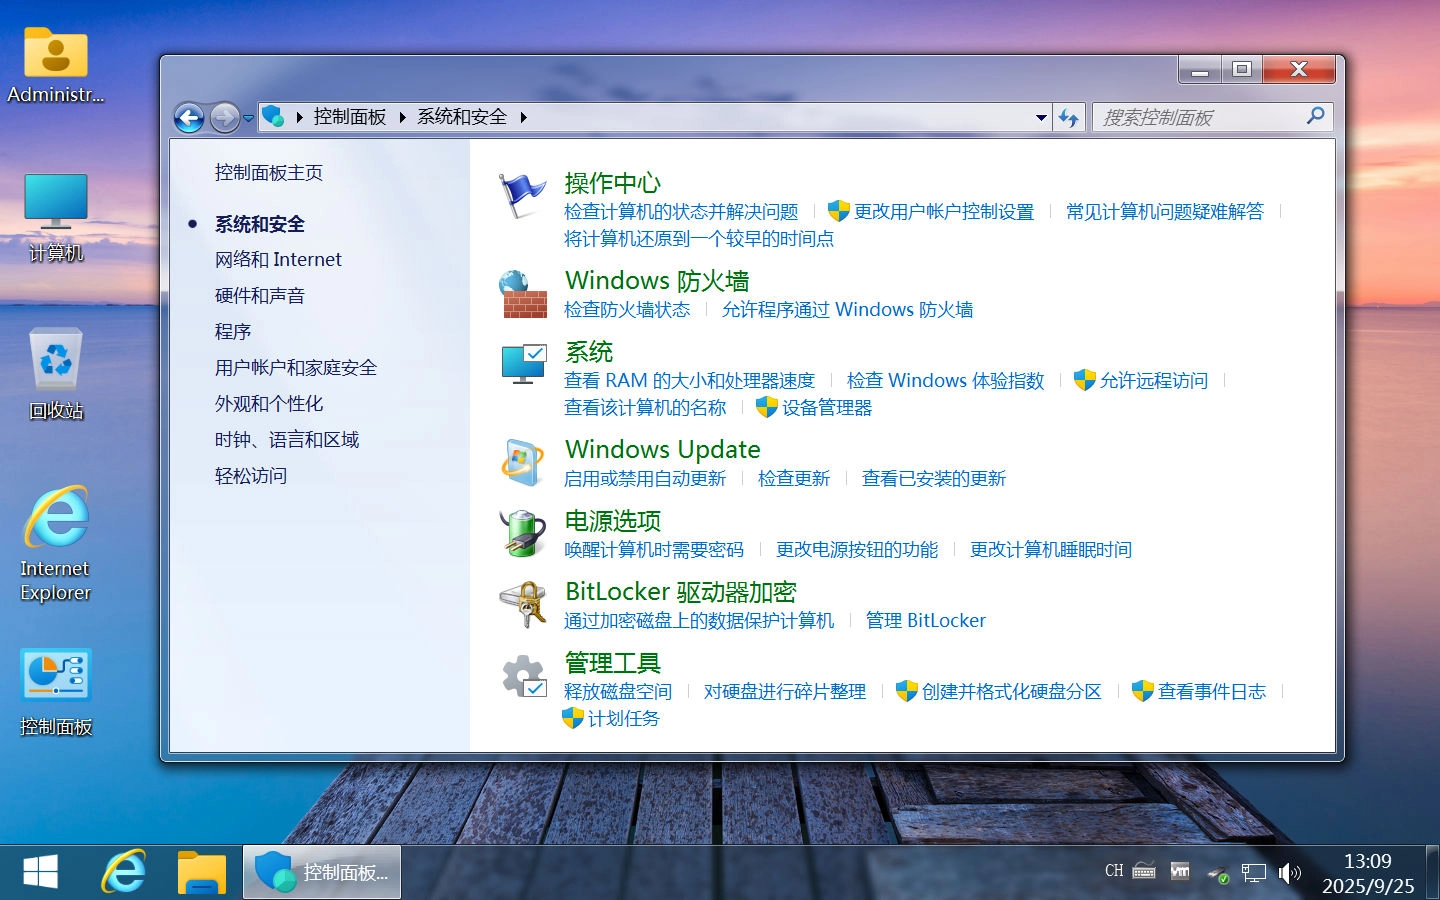The height and width of the screenshot is (900, 1440).
Task: Open 系统 via the monitor icon
Action: pos(523,364)
